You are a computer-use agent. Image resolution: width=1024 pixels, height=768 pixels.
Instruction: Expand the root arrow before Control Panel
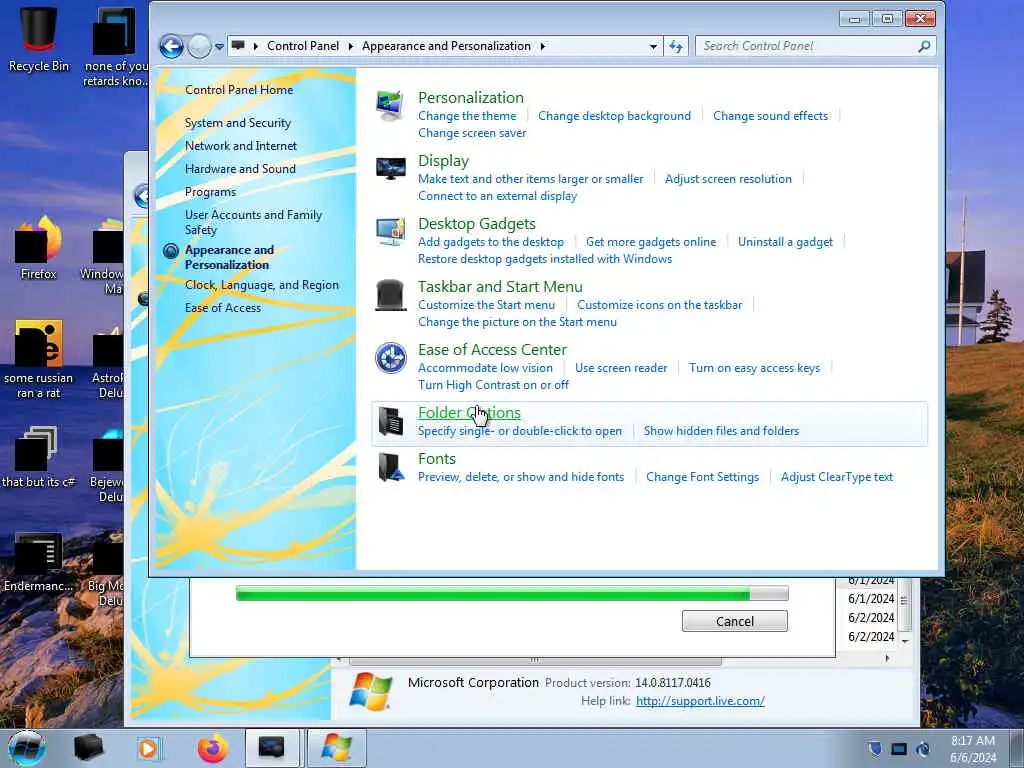click(255, 46)
